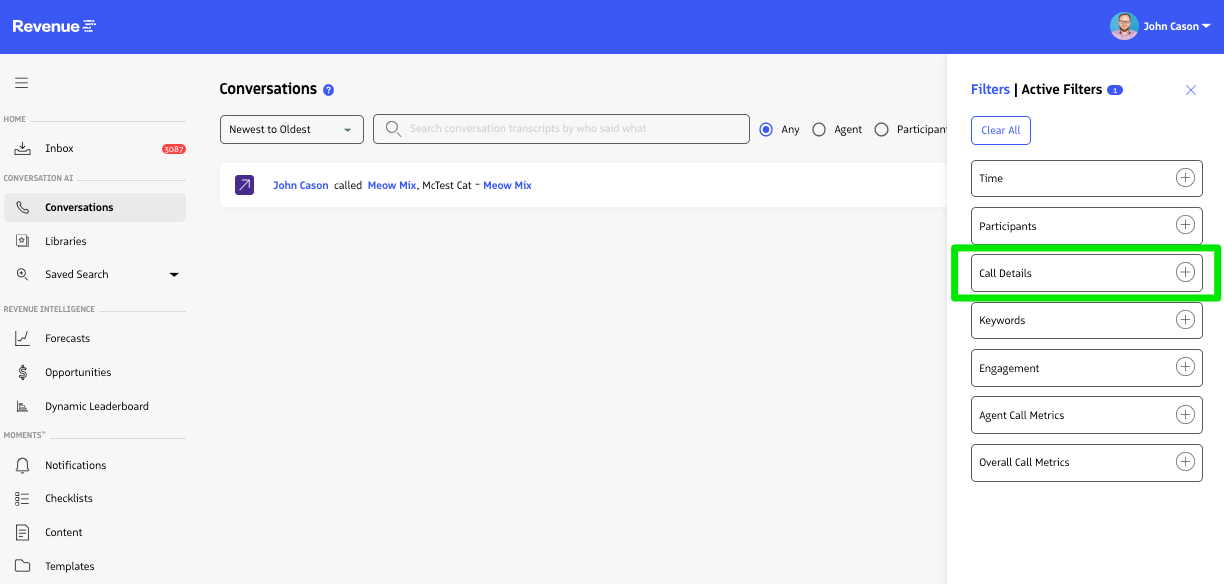Screen dimensions: 1224x584
Task: Click the Conversations help question mark icon
Action: pos(328,90)
